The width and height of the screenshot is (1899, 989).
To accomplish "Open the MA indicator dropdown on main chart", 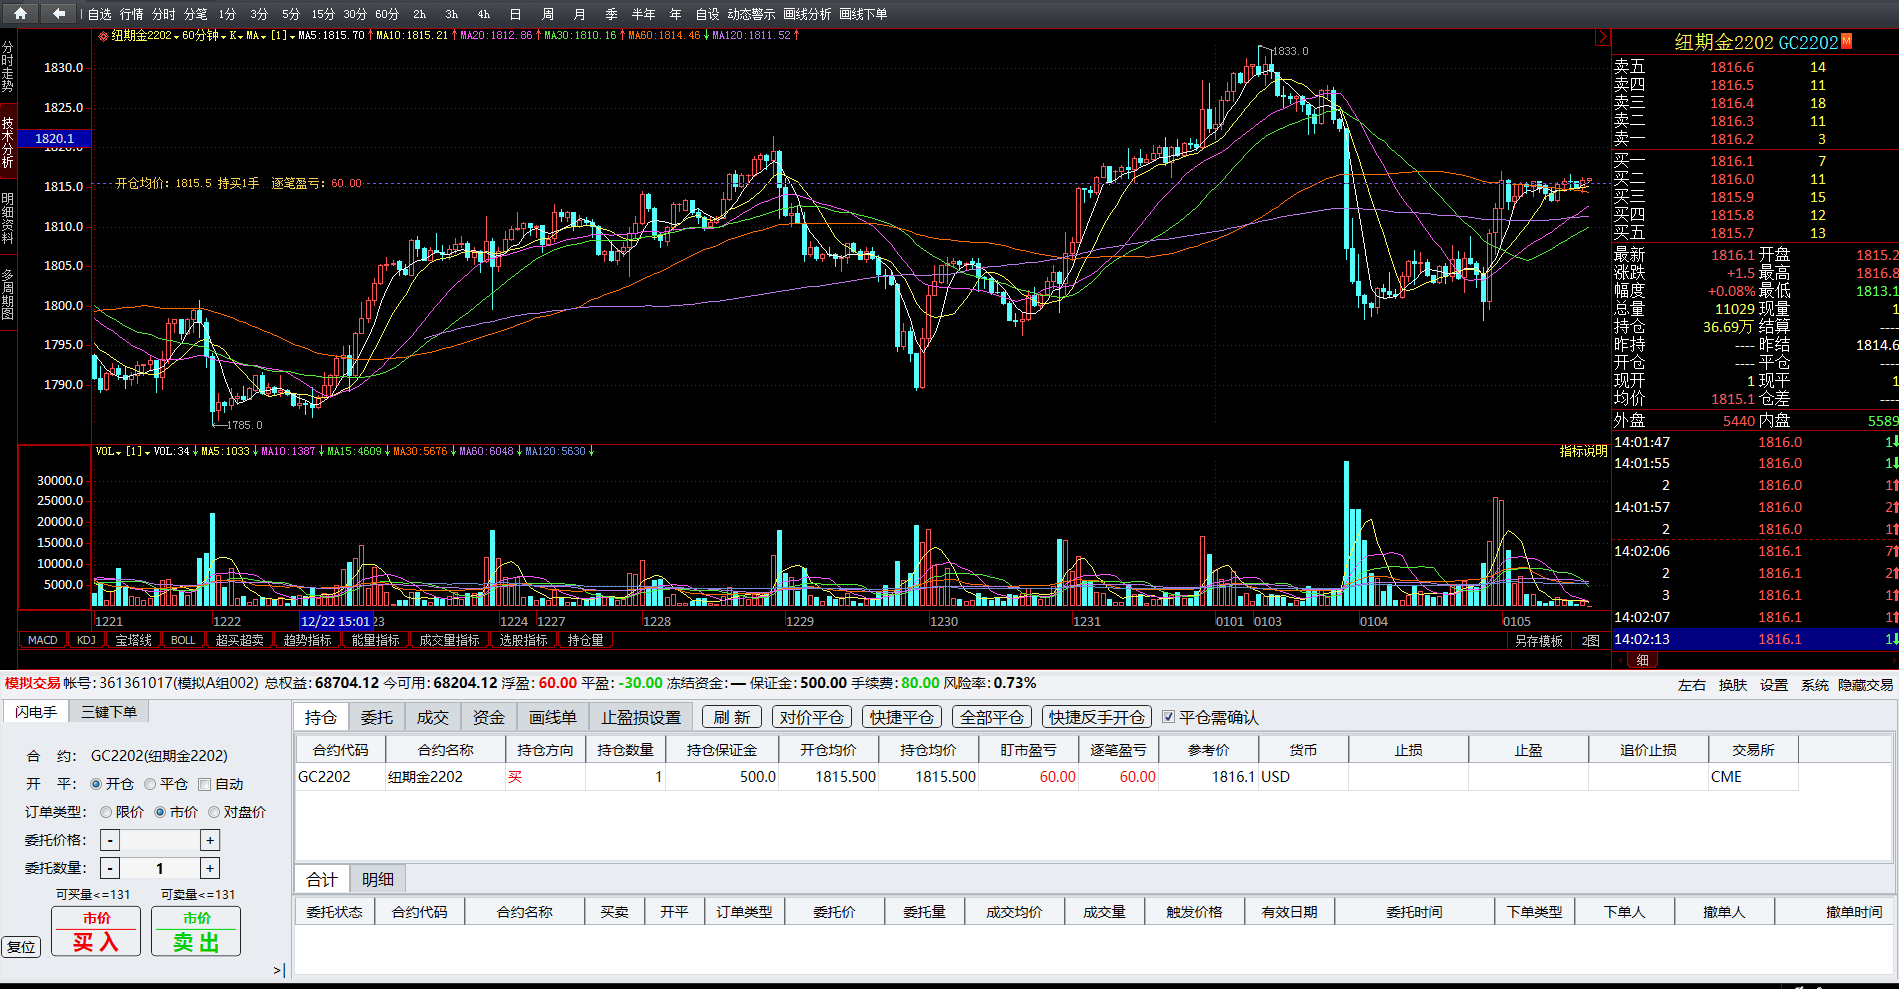I will tap(255, 36).
